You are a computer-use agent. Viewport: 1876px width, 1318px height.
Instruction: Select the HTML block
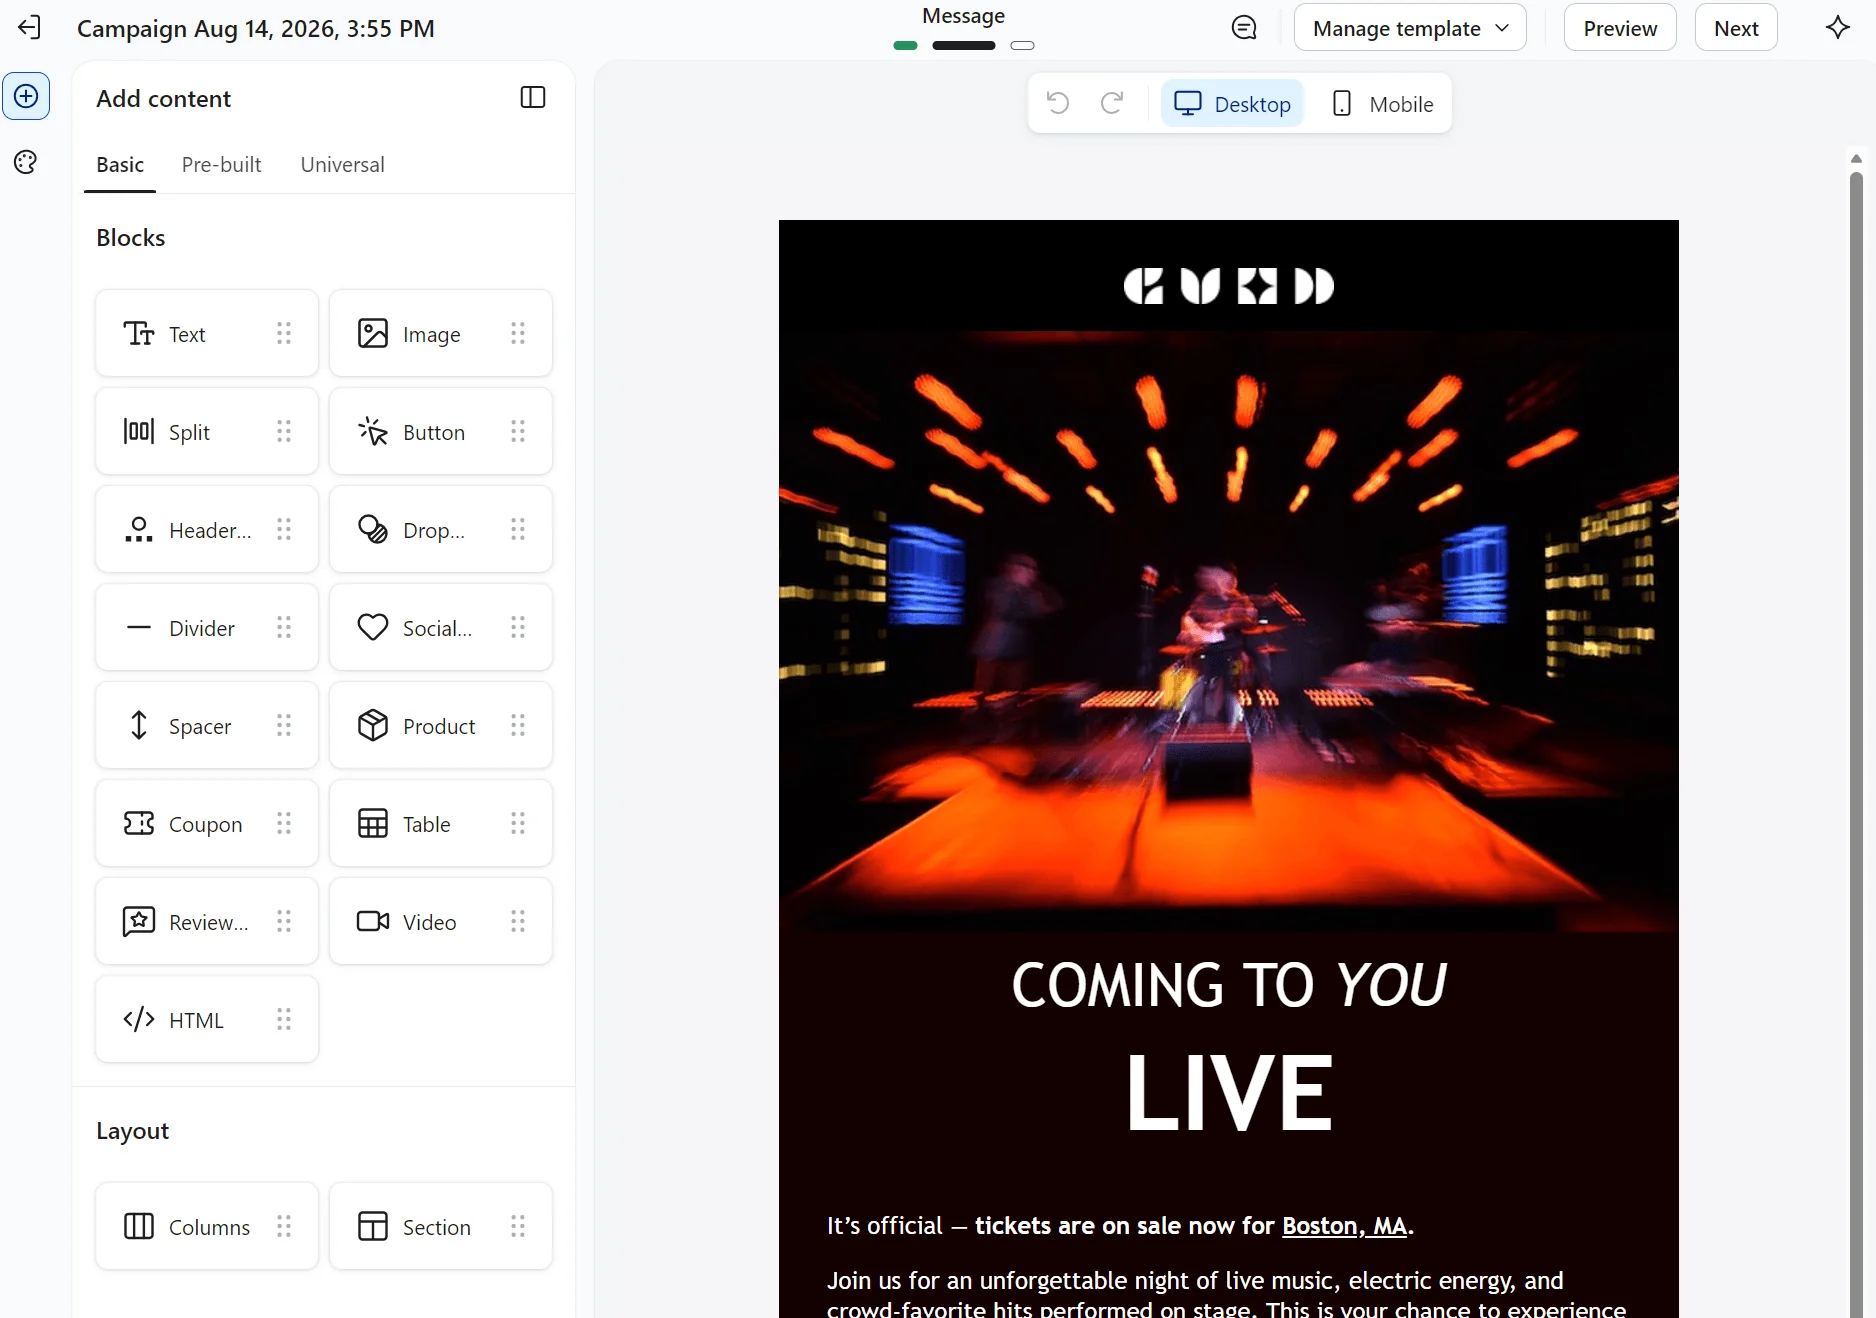click(207, 1020)
